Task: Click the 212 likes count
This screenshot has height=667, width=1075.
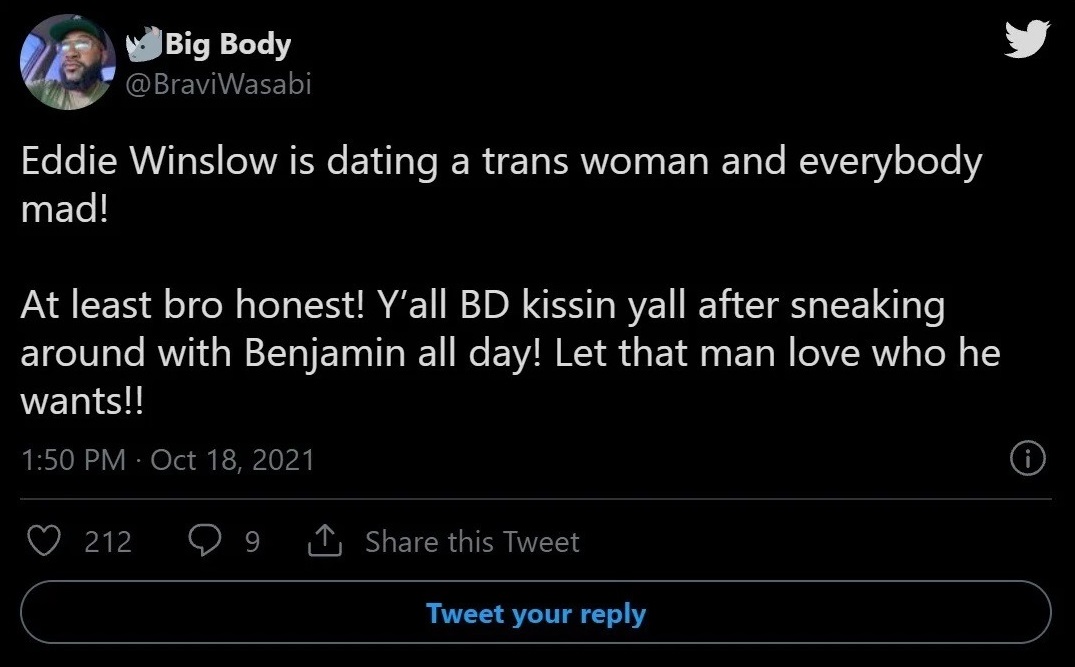Action: (x=108, y=542)
